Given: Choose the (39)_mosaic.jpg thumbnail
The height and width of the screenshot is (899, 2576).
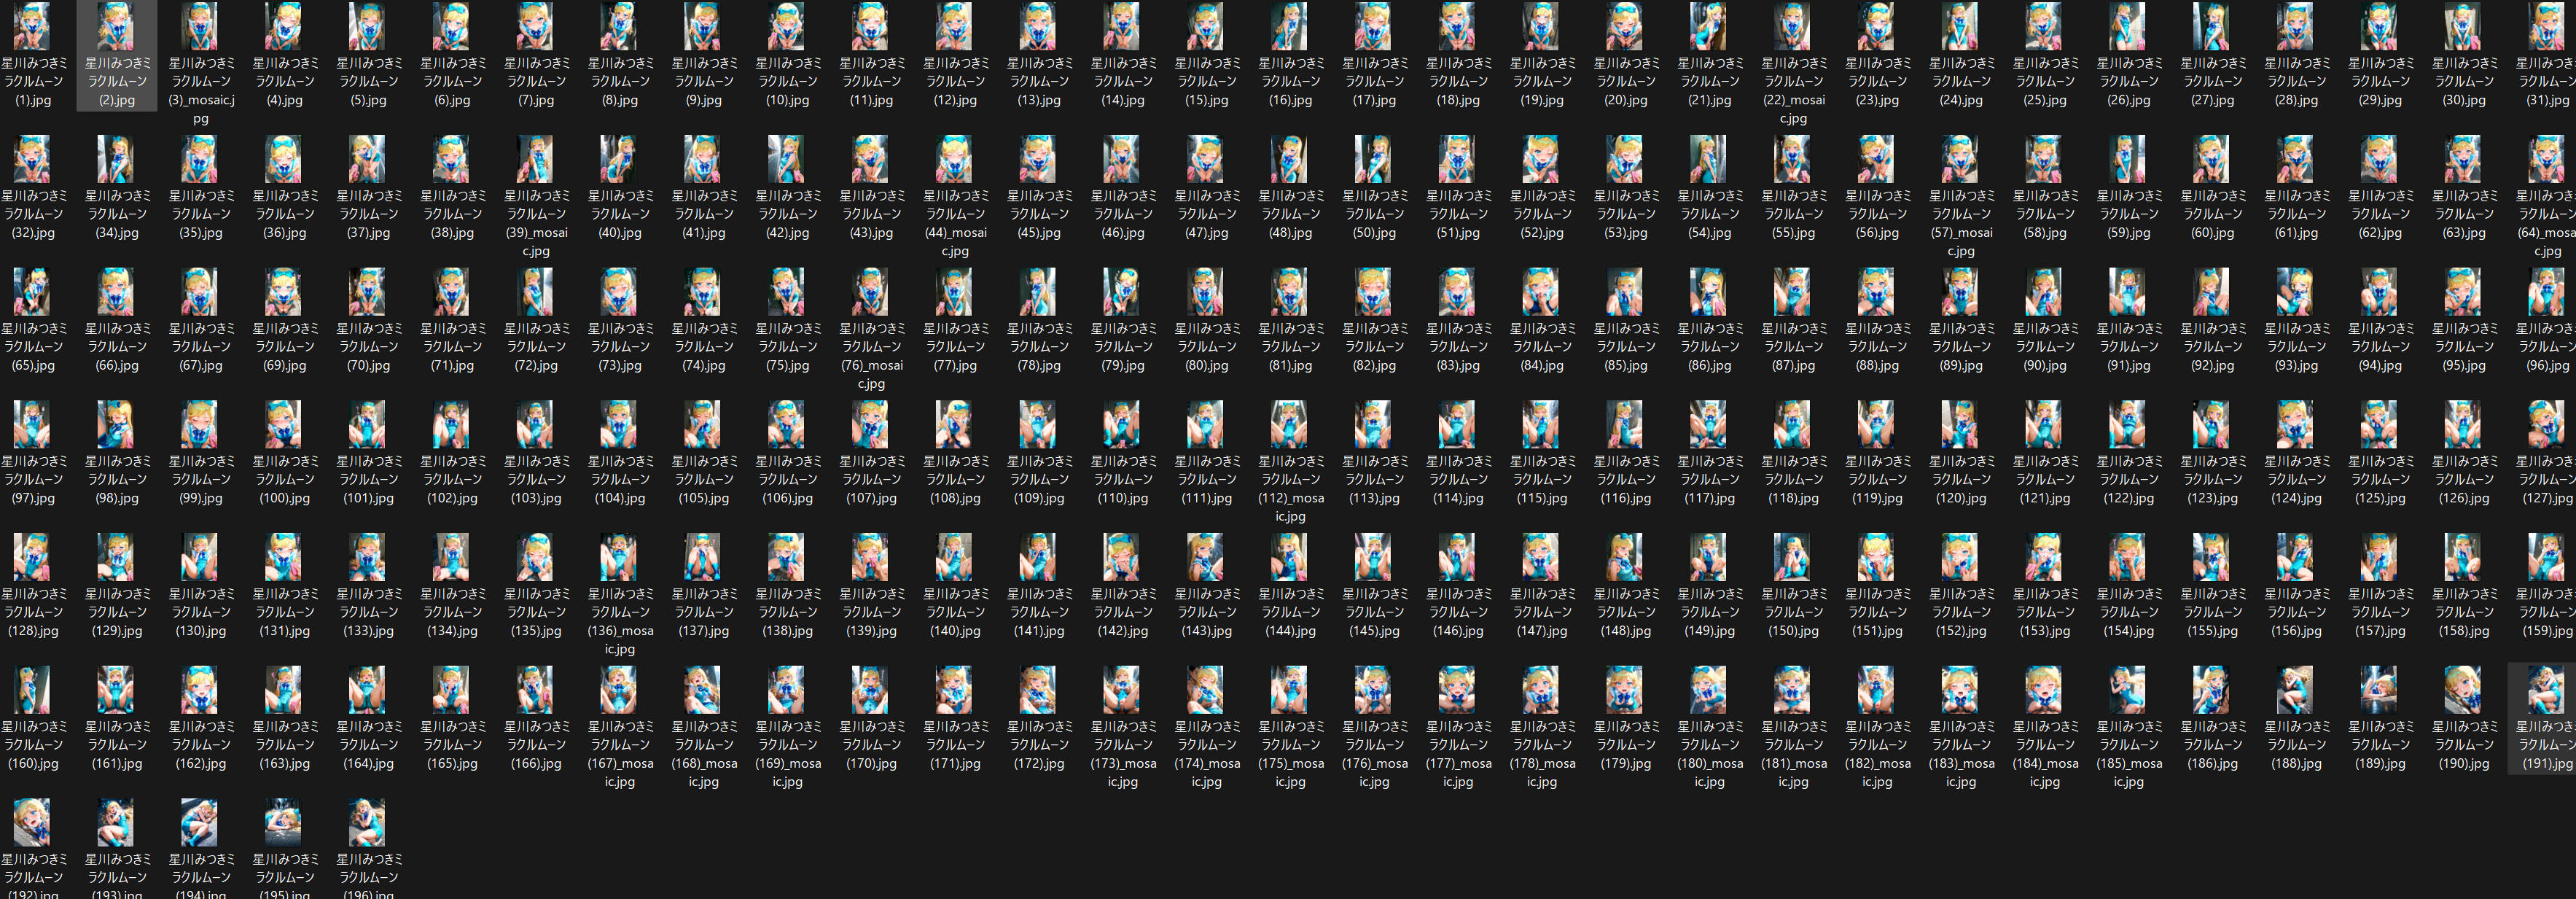Looking at the screenshot, I should [536, 159].
